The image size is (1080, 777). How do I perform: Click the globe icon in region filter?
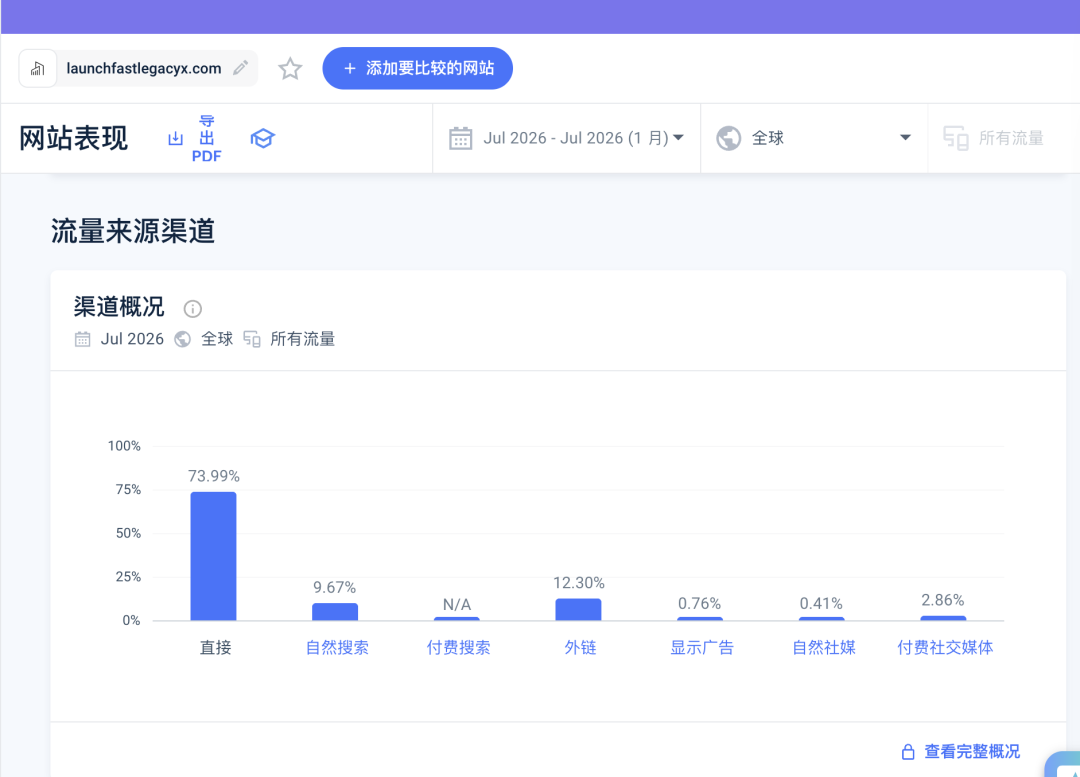pos(729,138)
